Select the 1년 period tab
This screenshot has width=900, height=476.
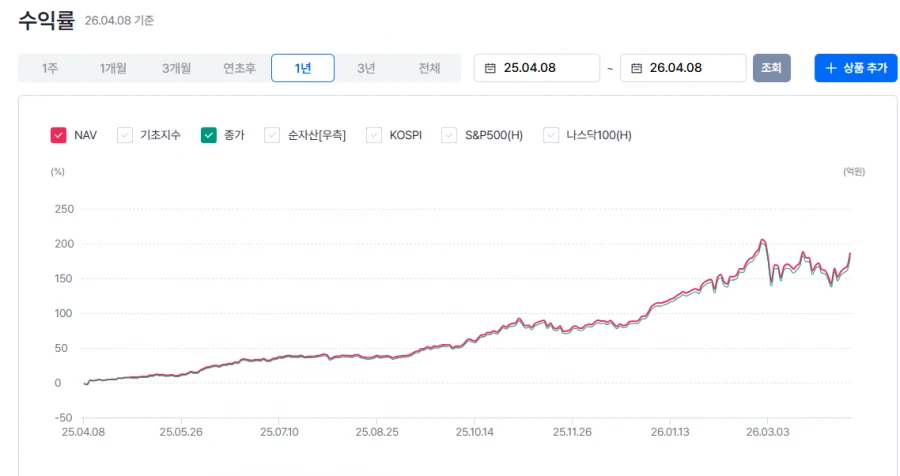302,68
